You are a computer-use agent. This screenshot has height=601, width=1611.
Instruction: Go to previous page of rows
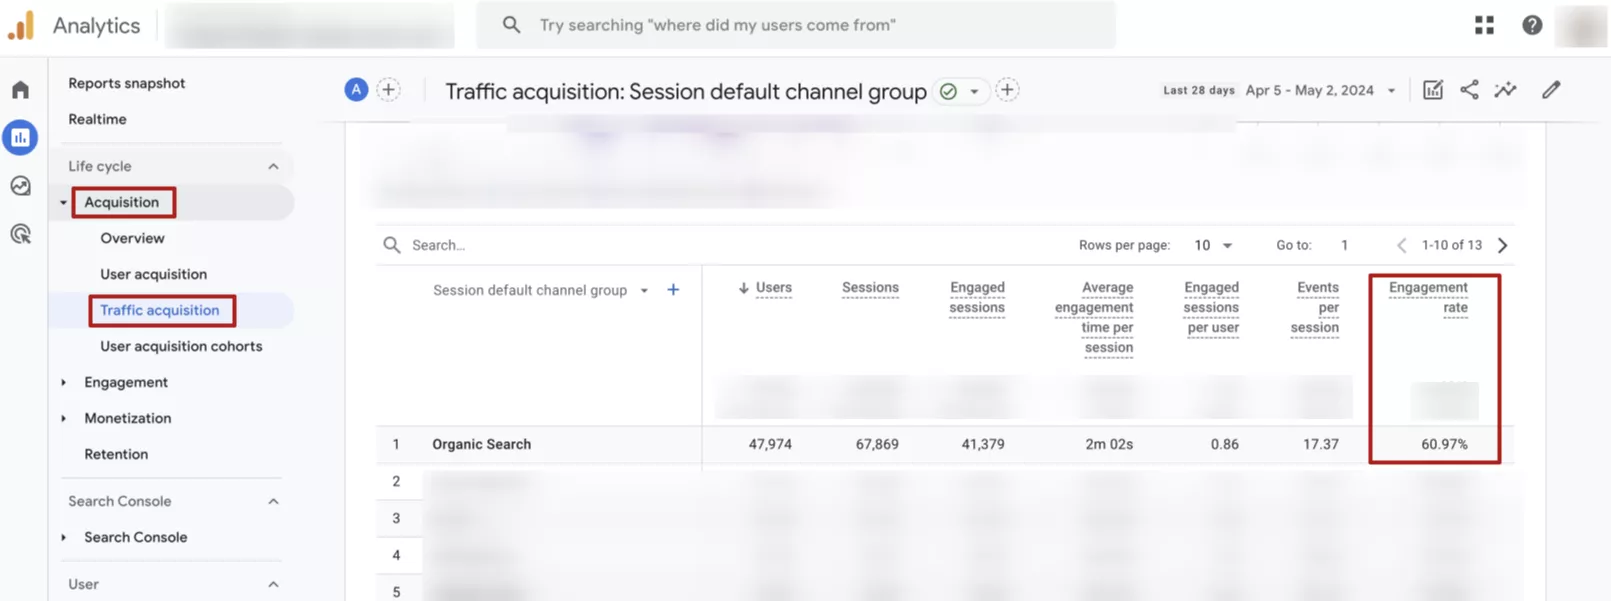click(x=1401, y=245)
